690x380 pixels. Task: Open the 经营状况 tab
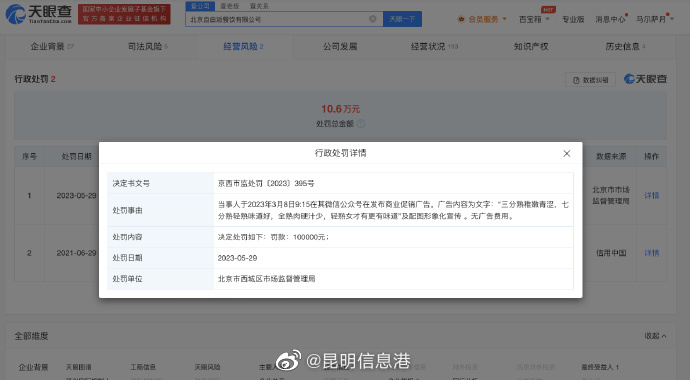434,46
